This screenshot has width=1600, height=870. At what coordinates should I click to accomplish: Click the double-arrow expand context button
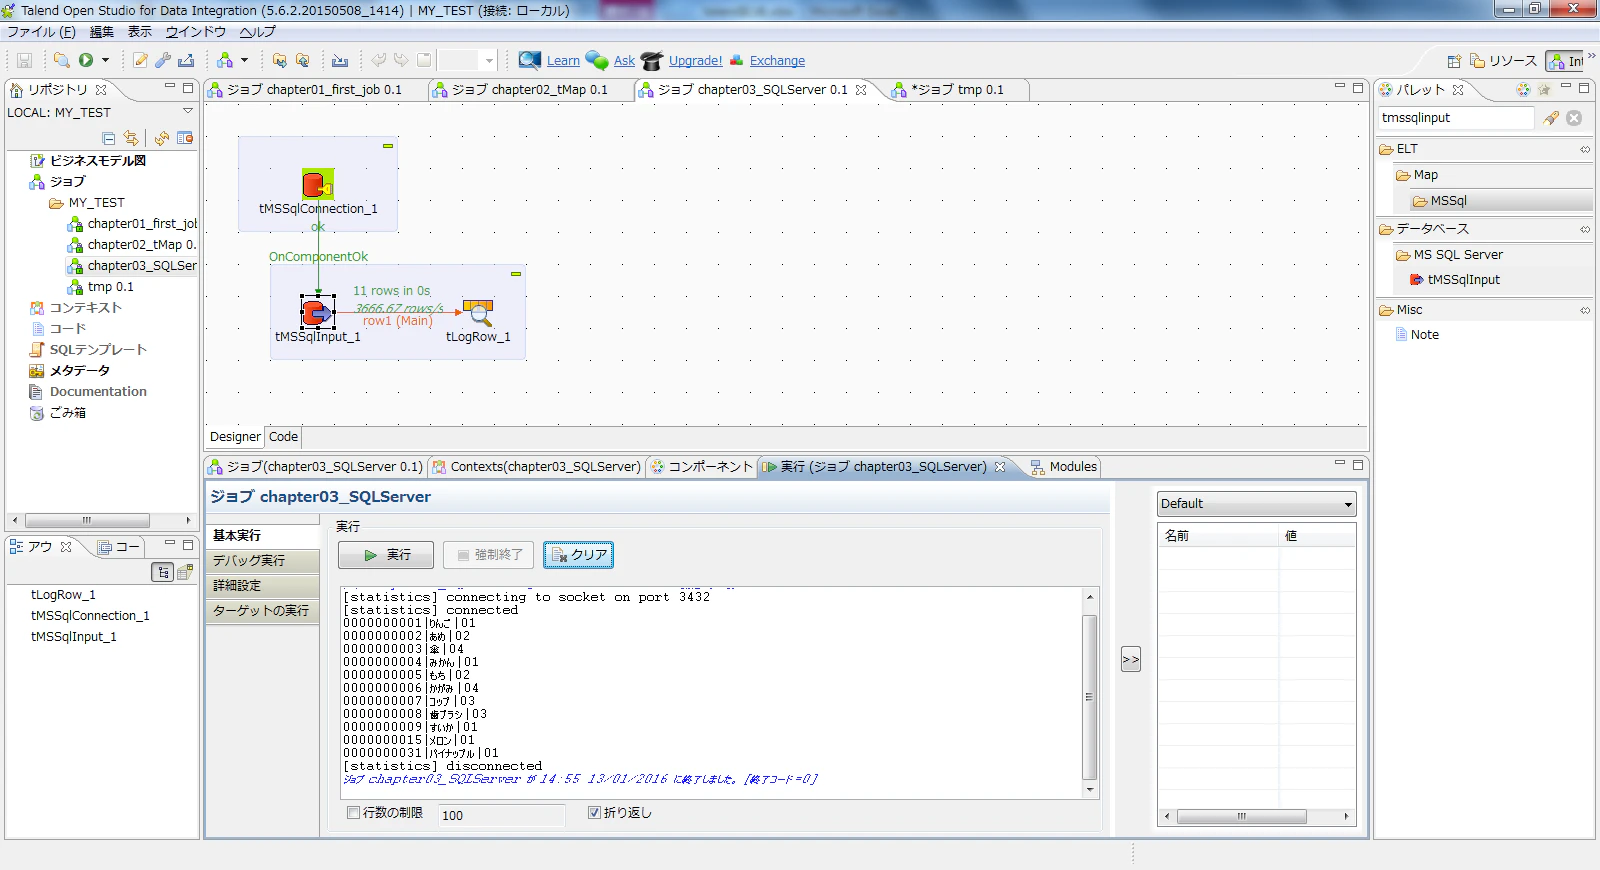click(x=1131, y=659)
